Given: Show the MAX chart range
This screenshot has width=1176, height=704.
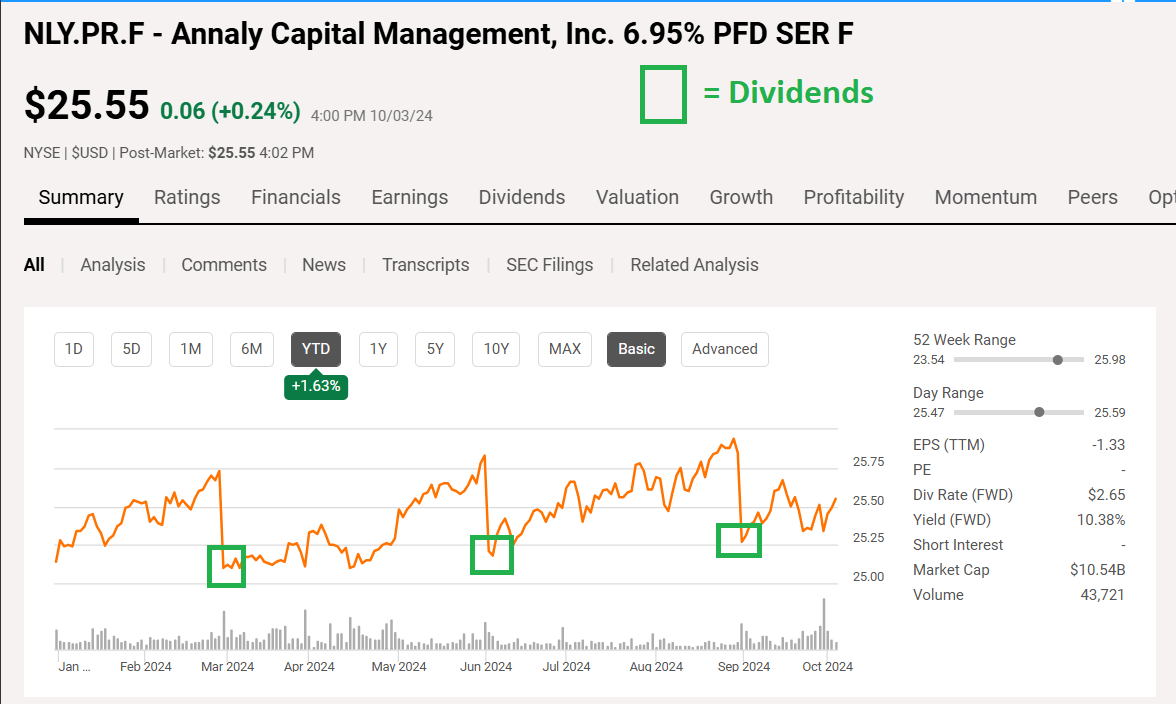Looking at the screenshot, I should 565,349.
